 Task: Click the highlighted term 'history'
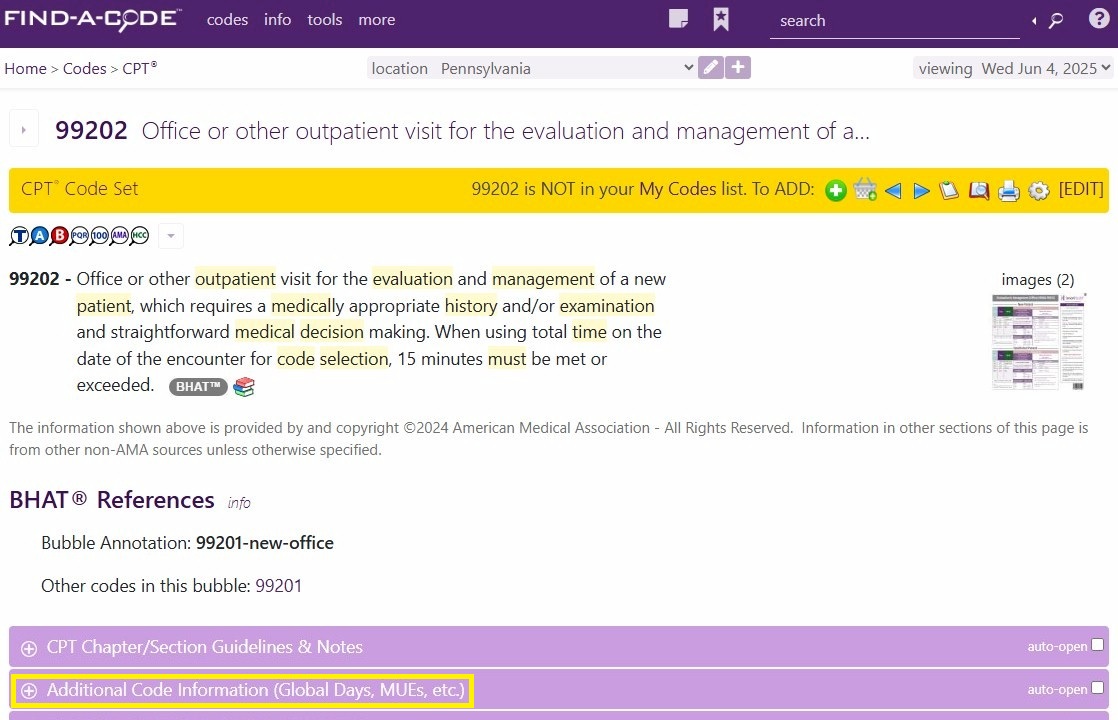tap(471, 306)
